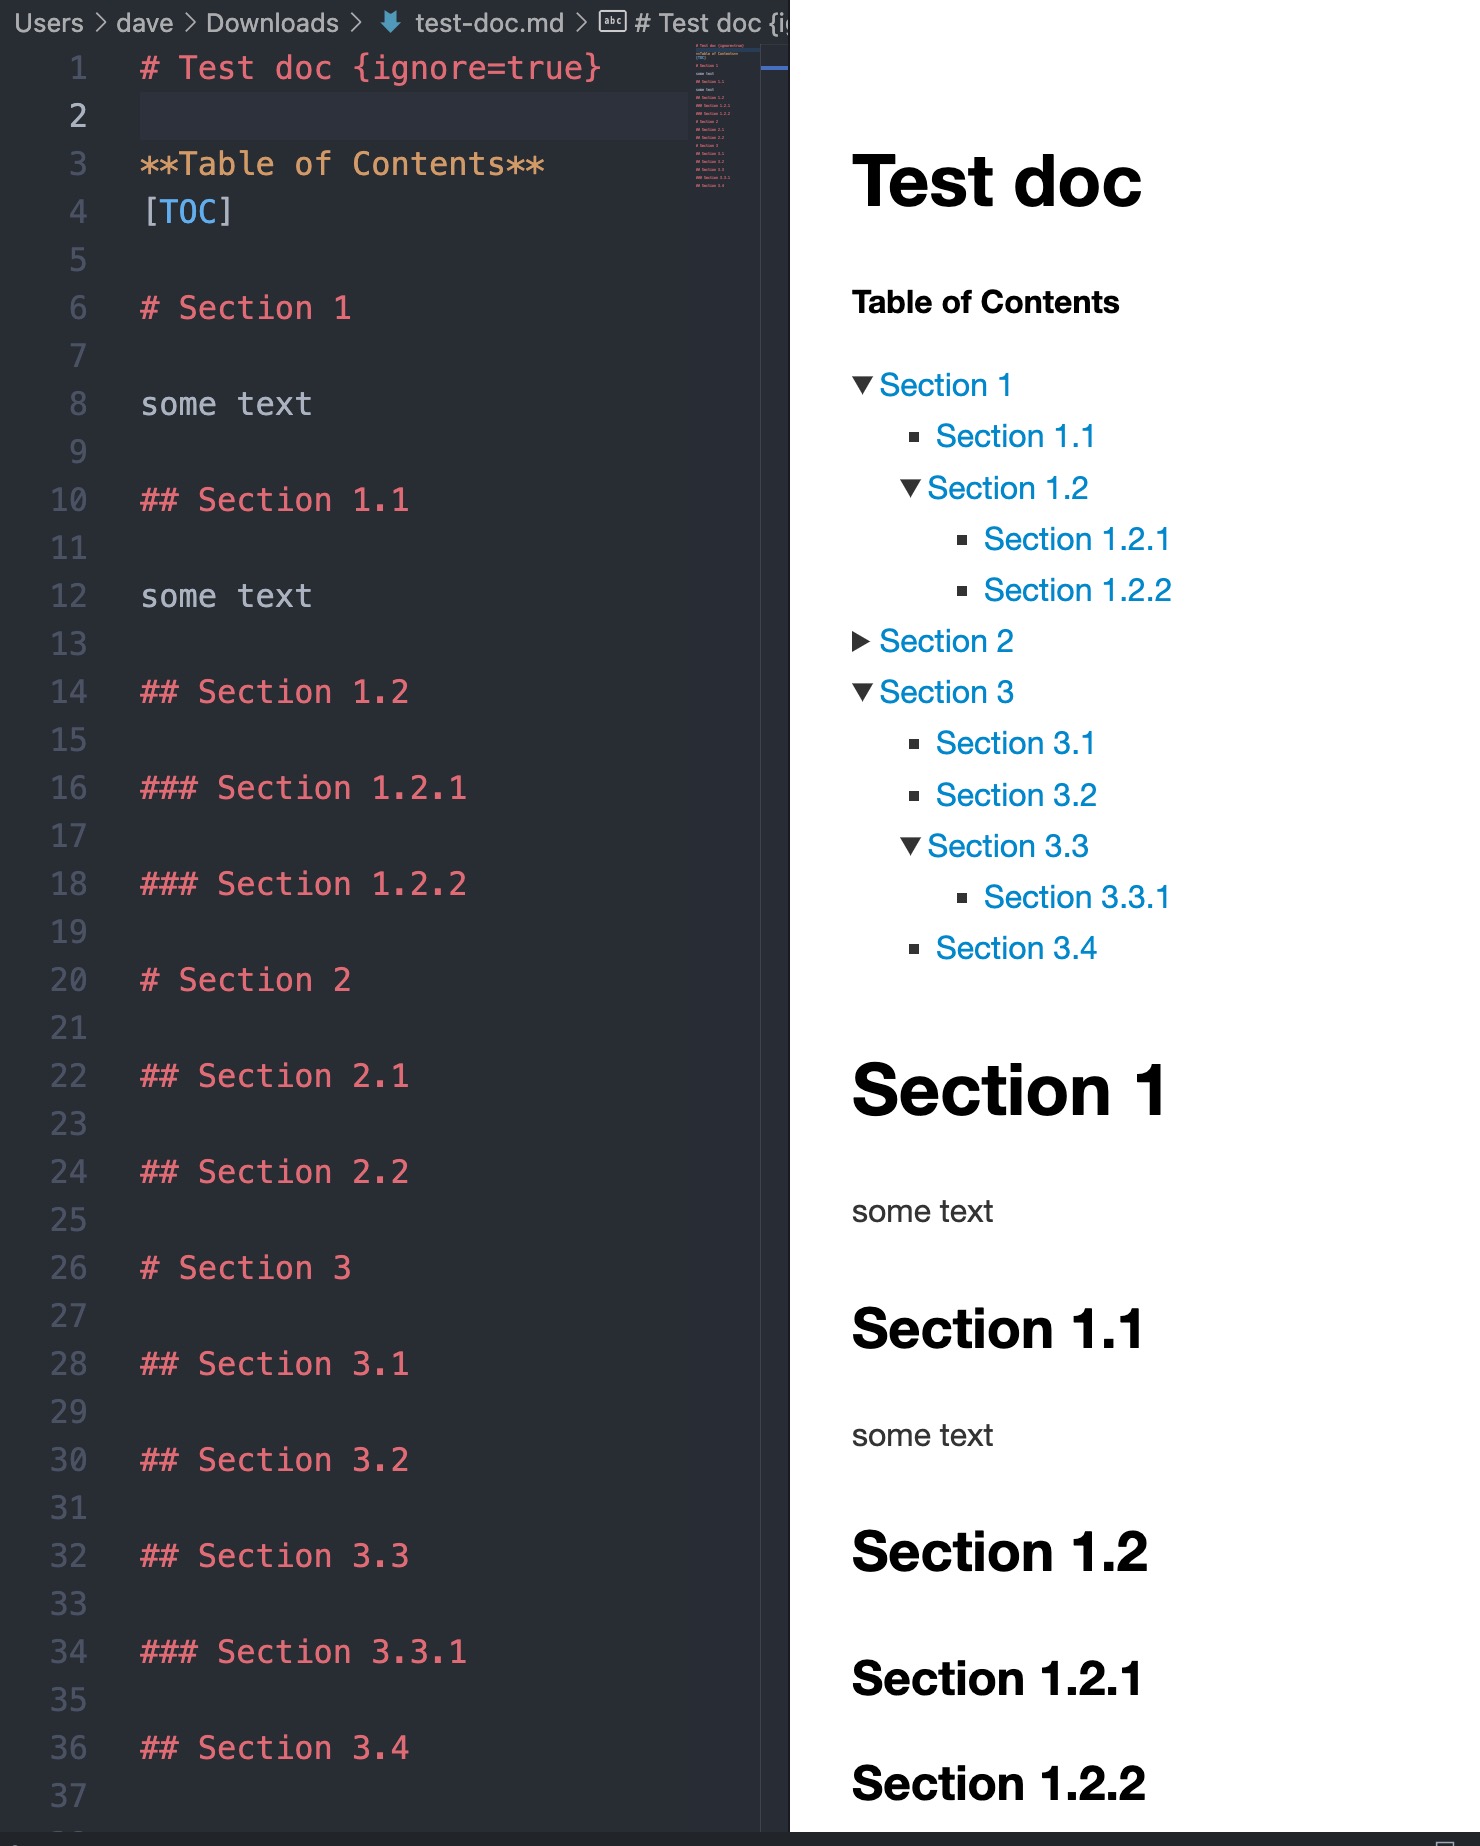
Task: Open the Section 3.4 link in the TOC
Action: click(x=1015, y=948)
